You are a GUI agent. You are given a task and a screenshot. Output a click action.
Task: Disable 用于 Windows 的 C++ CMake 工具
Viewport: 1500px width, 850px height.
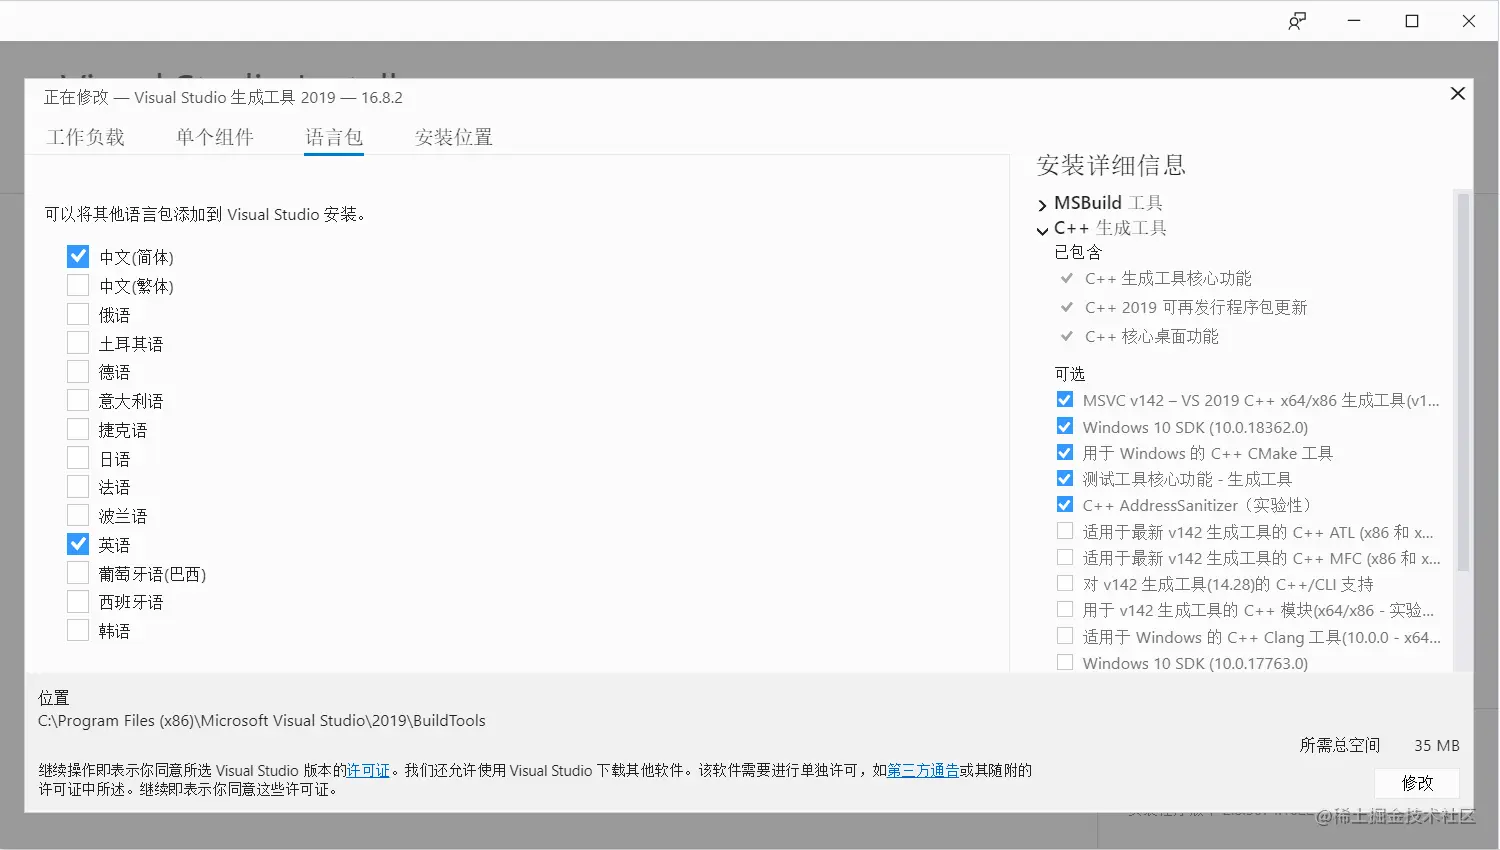[1065, 452]
